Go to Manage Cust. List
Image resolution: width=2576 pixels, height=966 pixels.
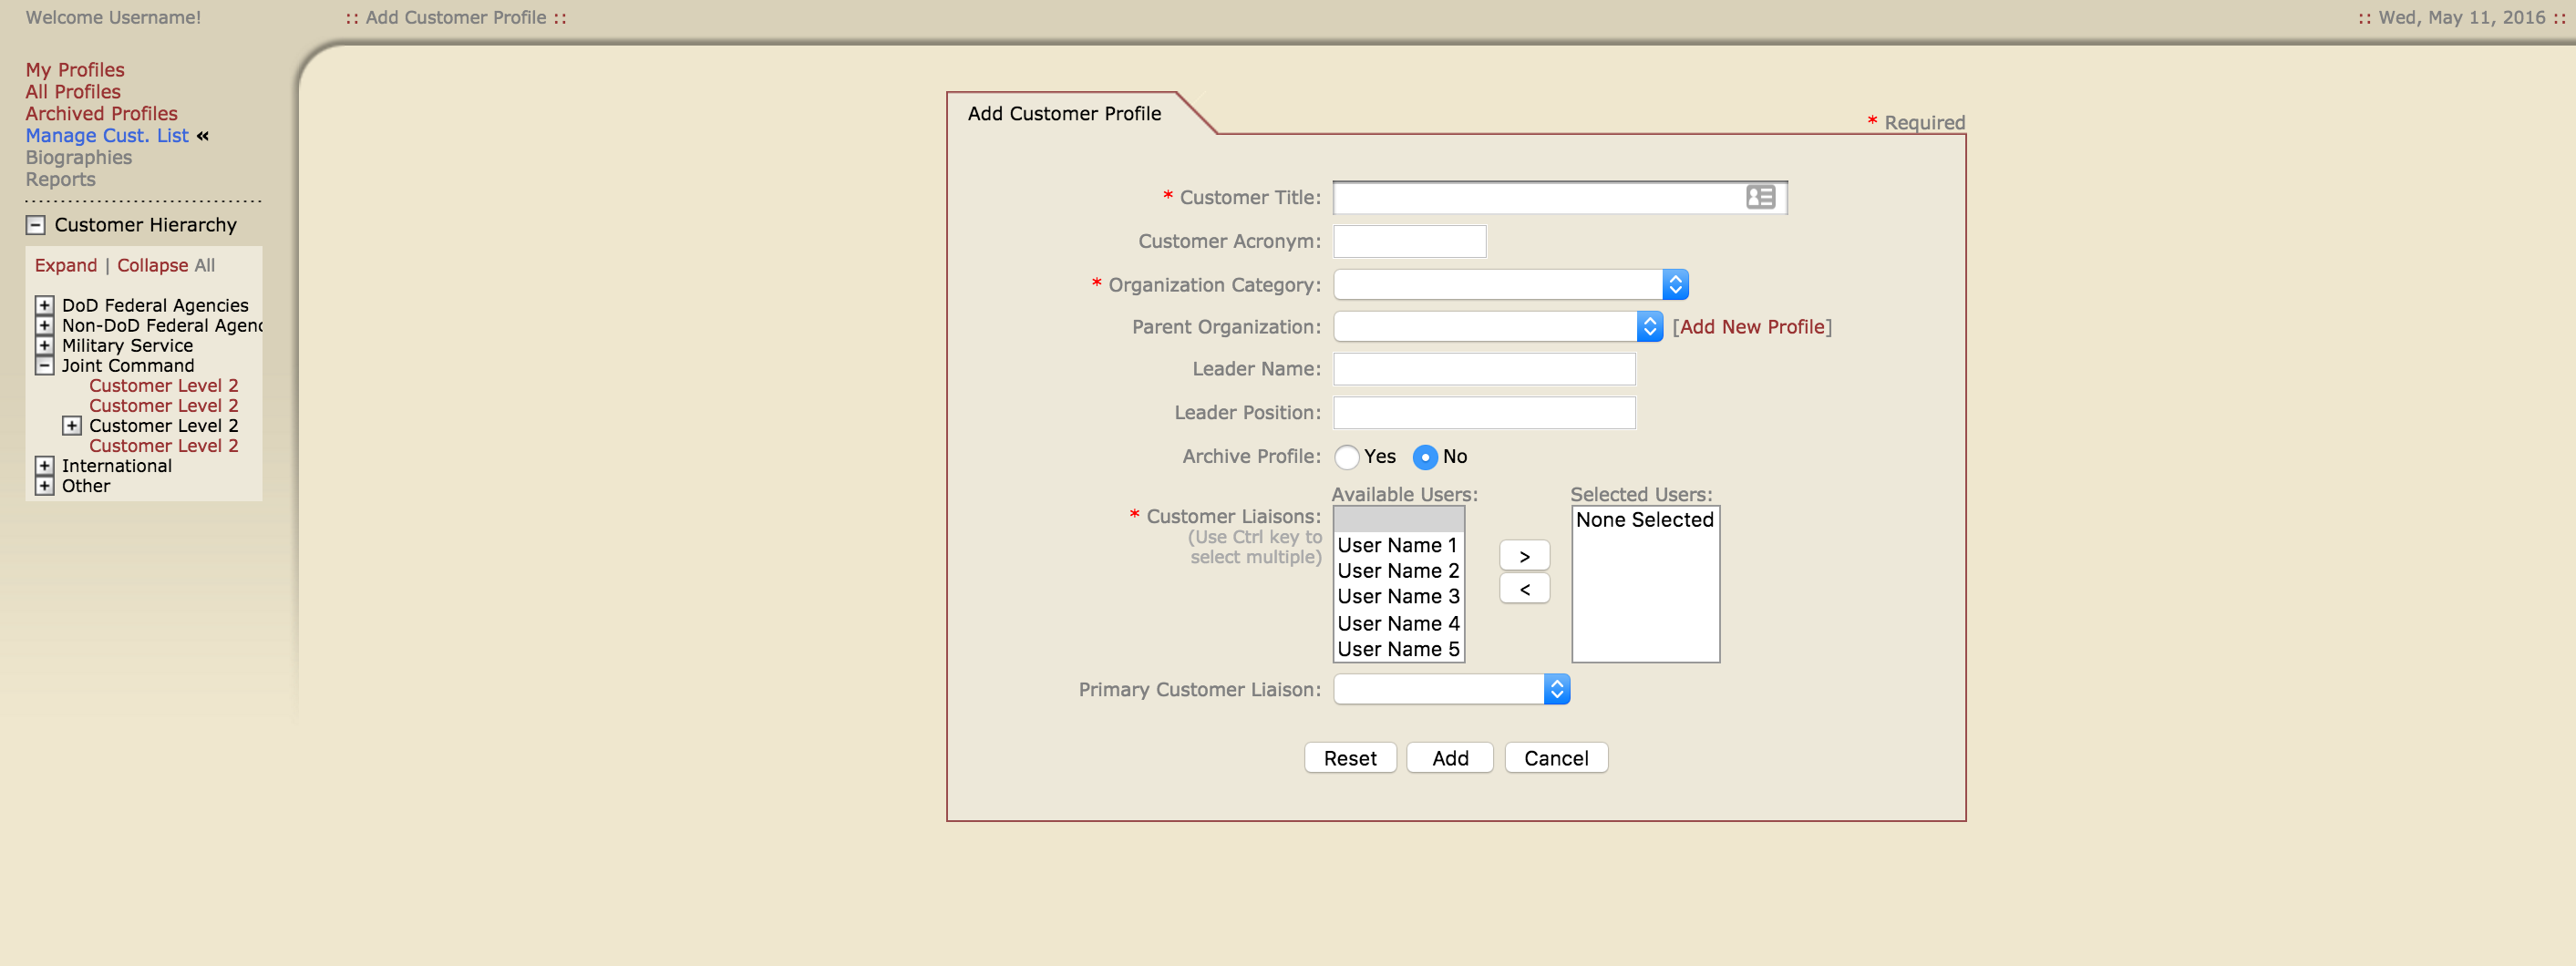pyautogui.click(x=108, y=135)
